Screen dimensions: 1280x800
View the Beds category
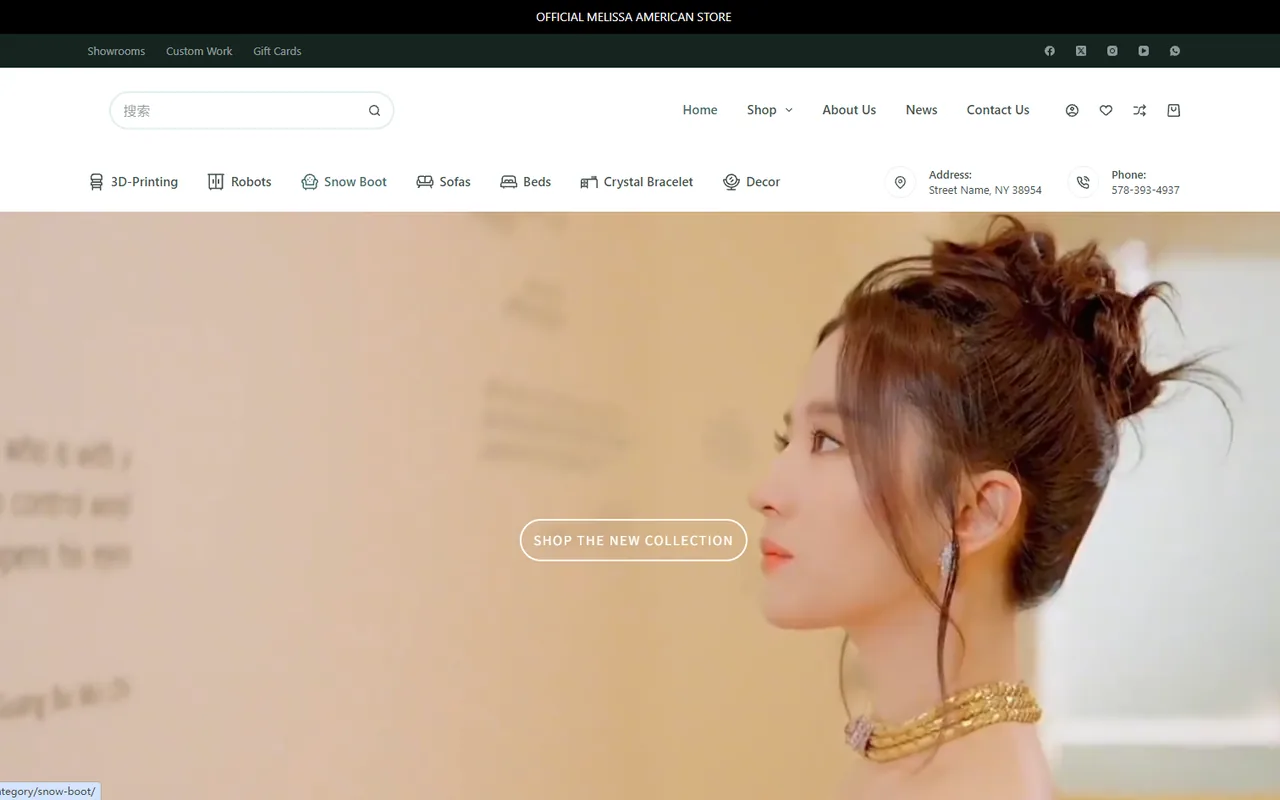525,182
